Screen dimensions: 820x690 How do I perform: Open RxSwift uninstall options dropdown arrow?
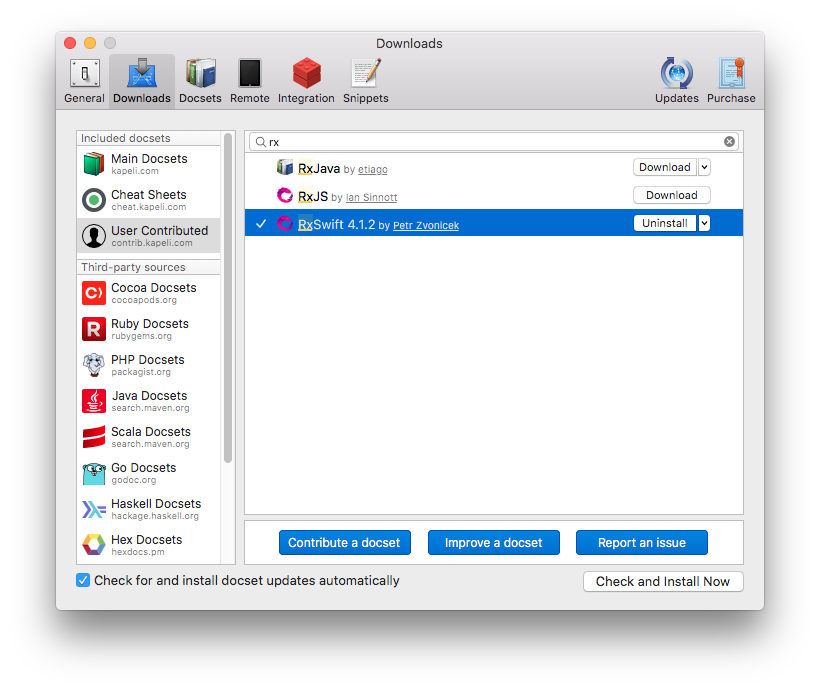click(x=704, y=223)
